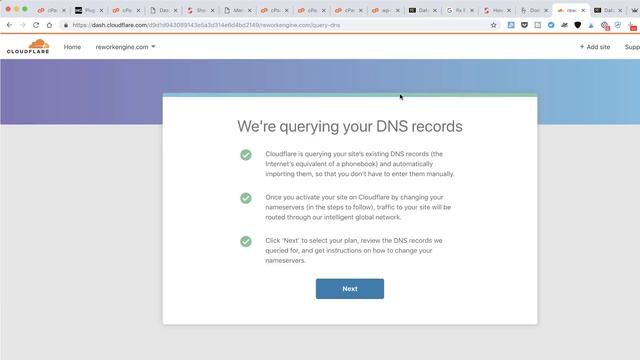The width and height of the screenshot is (640, 360).
Task: Click the paragraph starting 'Once you activate'
Action: [358, 207]
